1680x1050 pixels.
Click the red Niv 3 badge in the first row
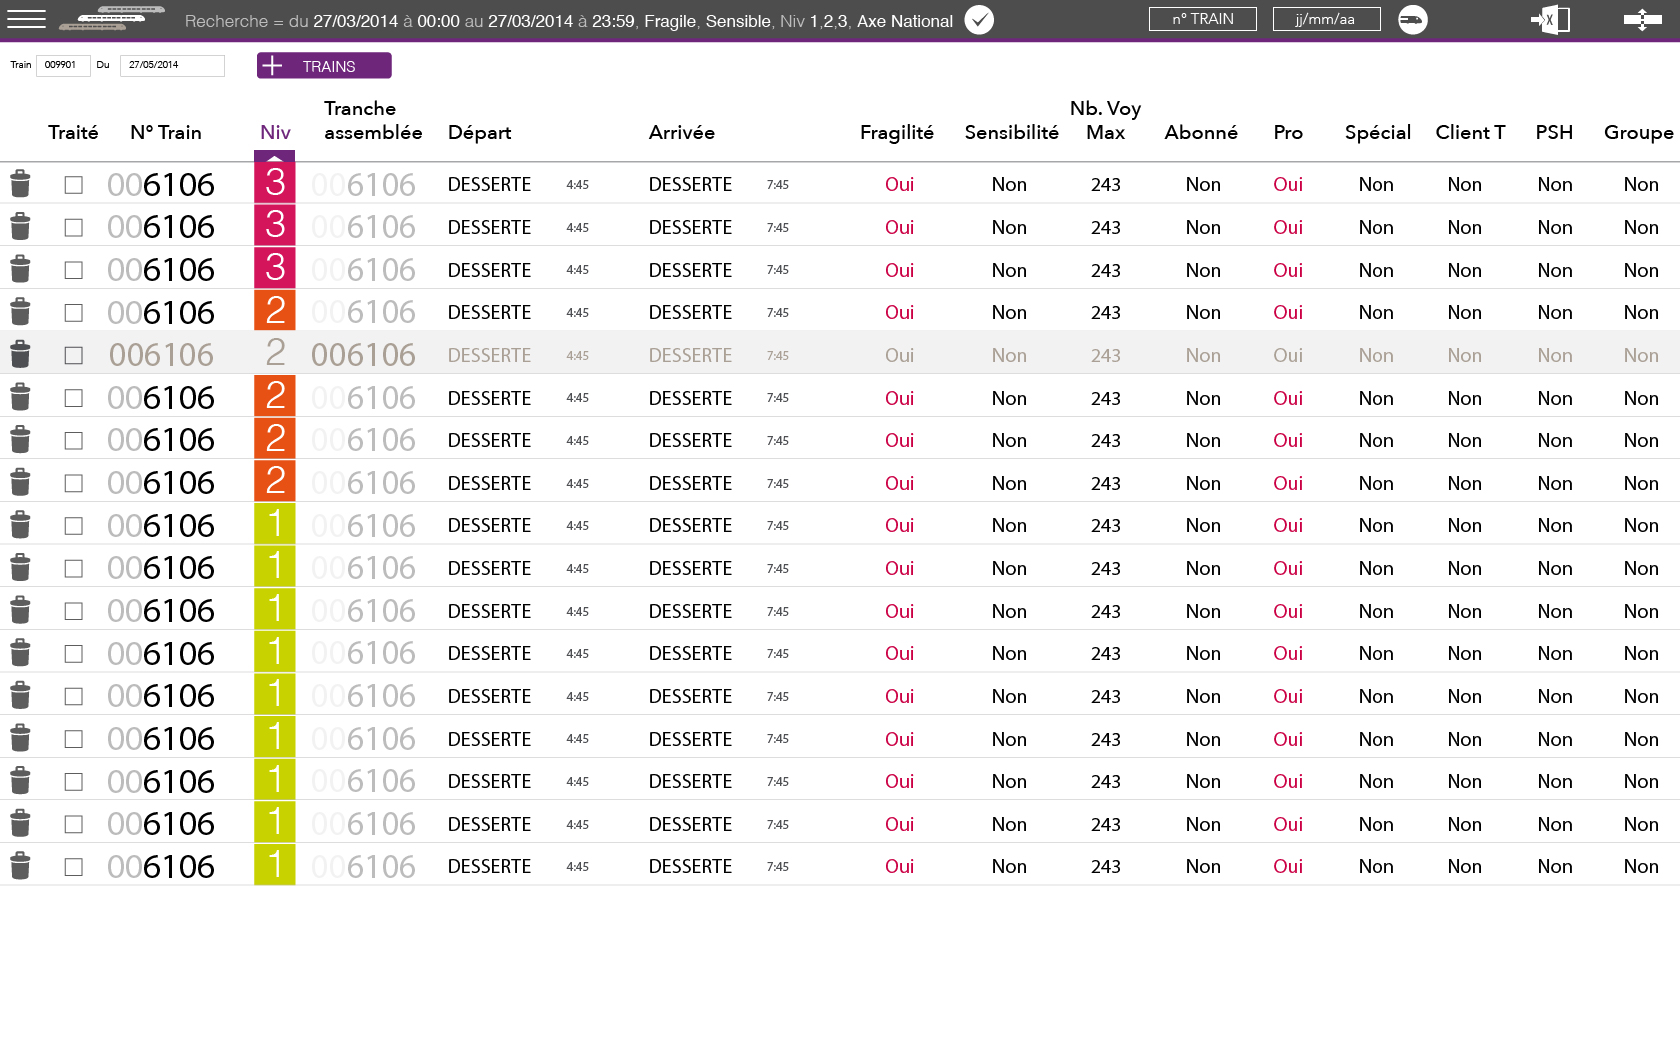click(x=274, y=183)
